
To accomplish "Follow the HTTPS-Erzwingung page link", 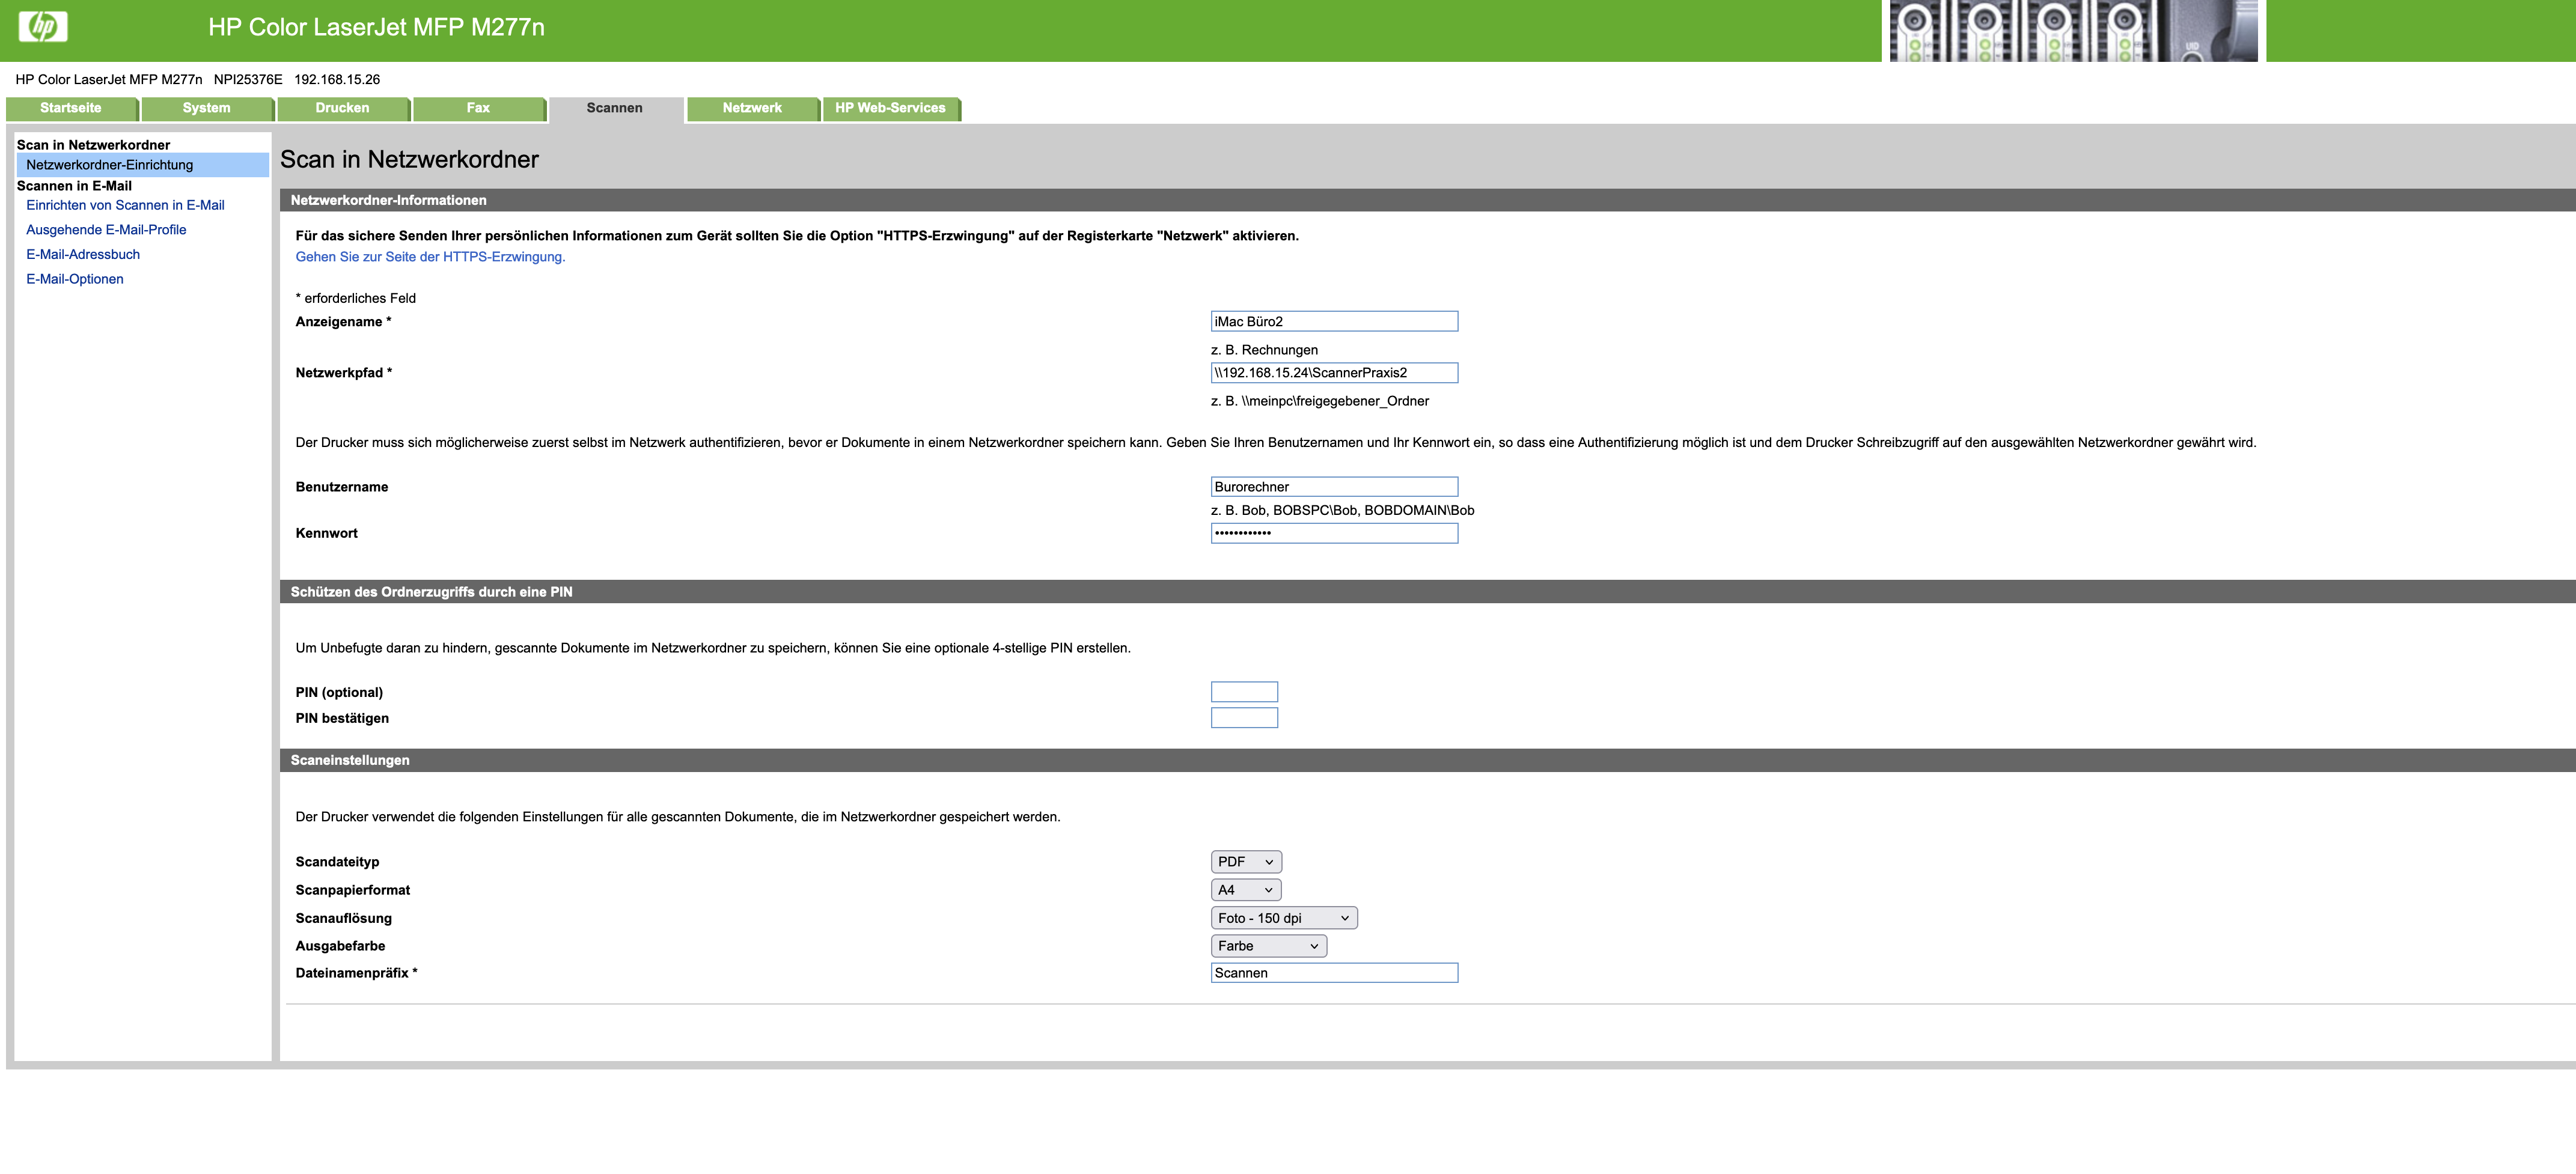I will click(430, 257).
